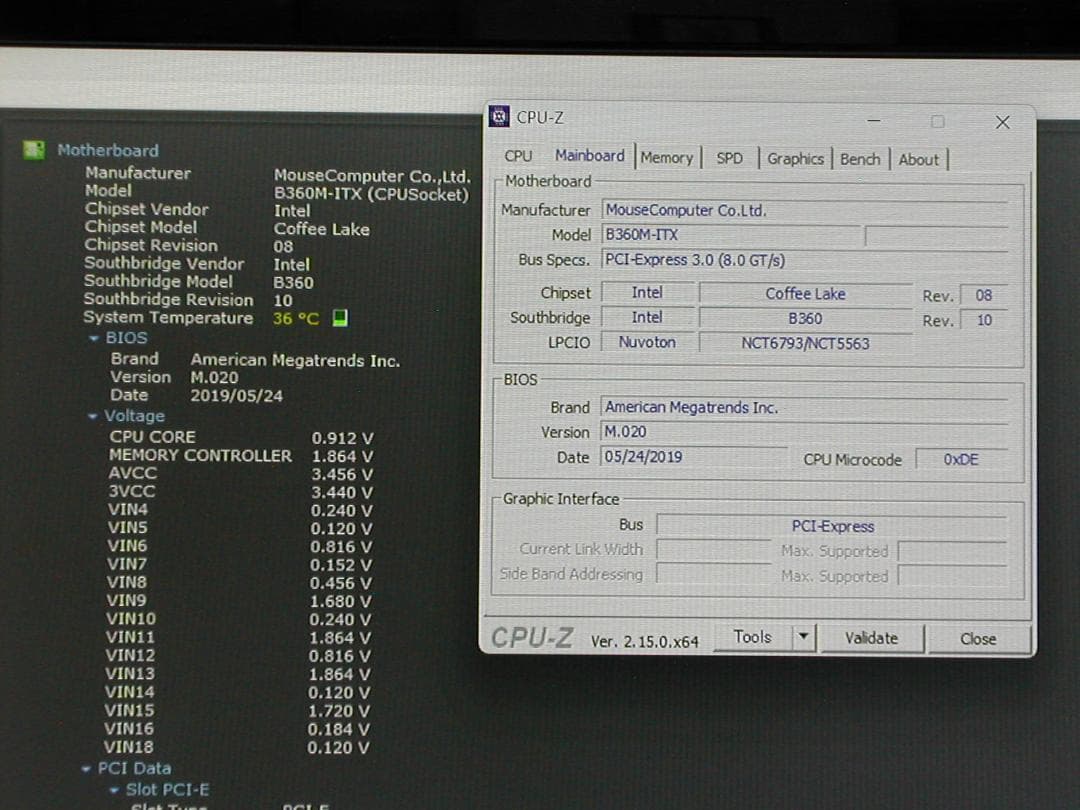Image resolution: width=1080 pixels, height=810 pixels.
Task: Switch to the Bench tab
Action: pyautogui.click(x=860, y=158)
